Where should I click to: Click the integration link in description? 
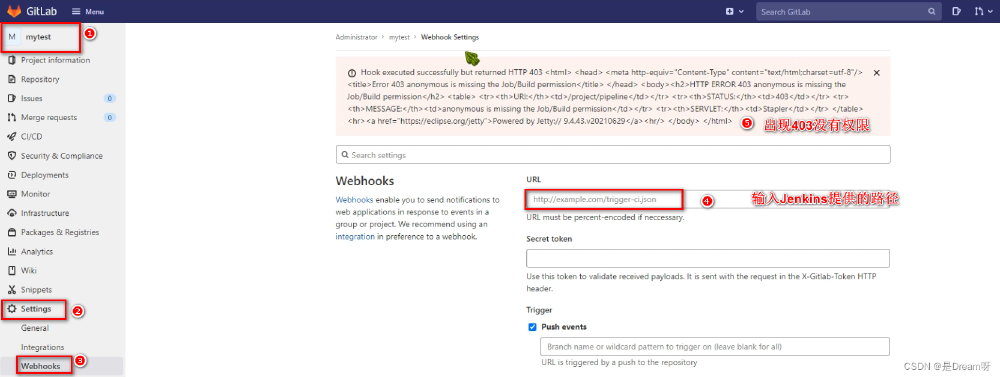click(x=355, y=236)
